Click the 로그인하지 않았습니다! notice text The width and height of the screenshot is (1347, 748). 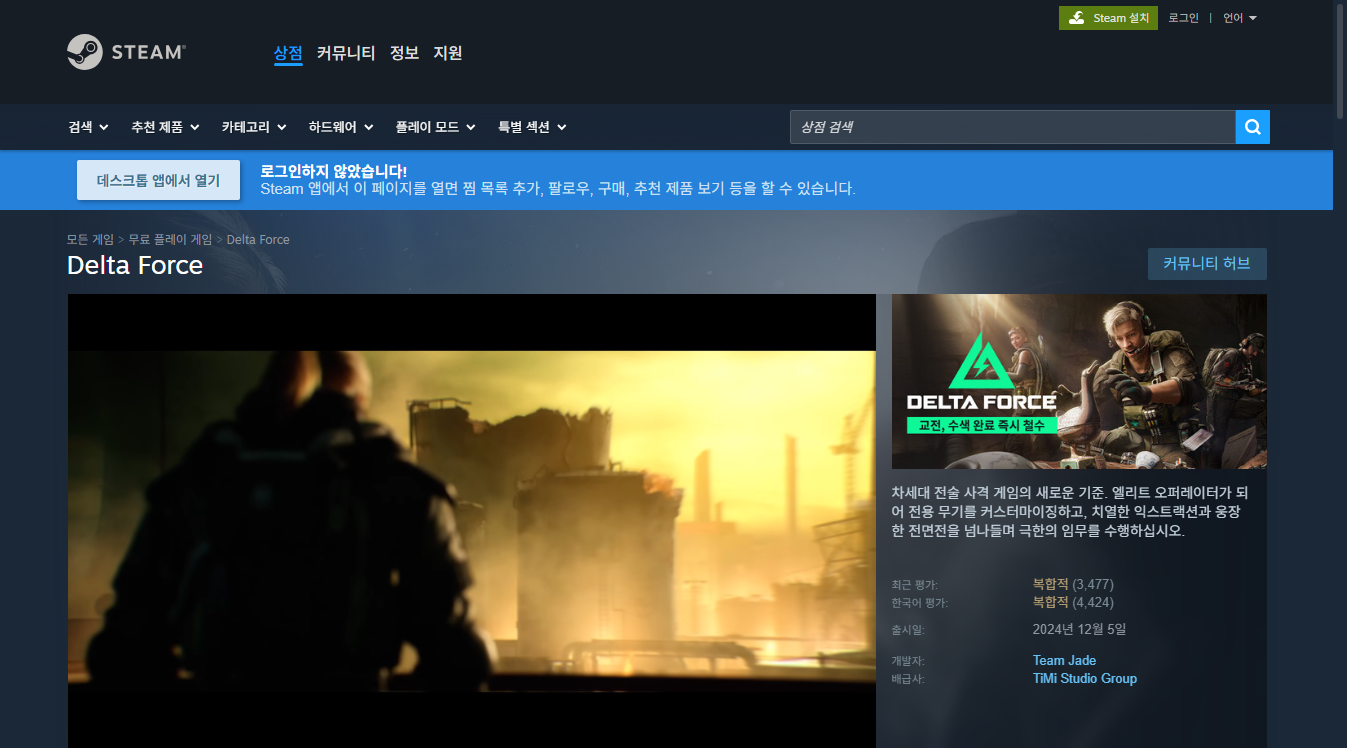tap(333, 171)
